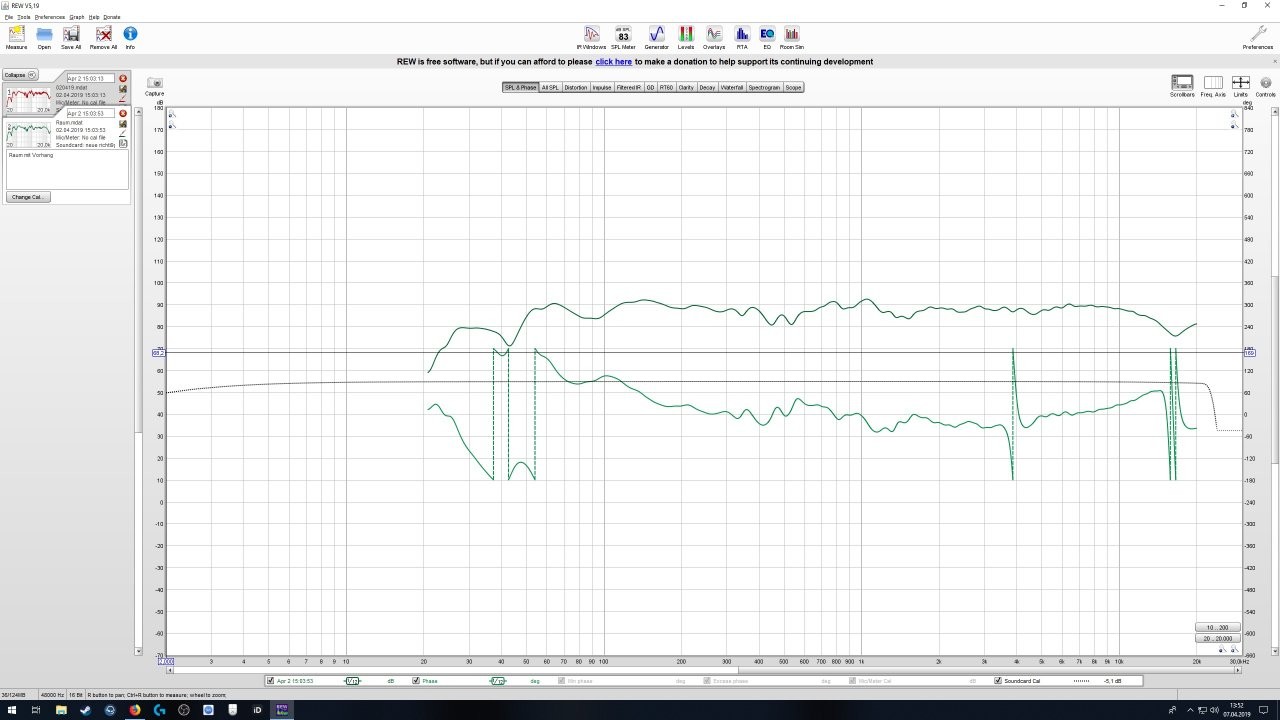Set frequency range to 20 .. 20,000
The width and height of the screenshot is (1280, 720).
[x=1217, y=638]
